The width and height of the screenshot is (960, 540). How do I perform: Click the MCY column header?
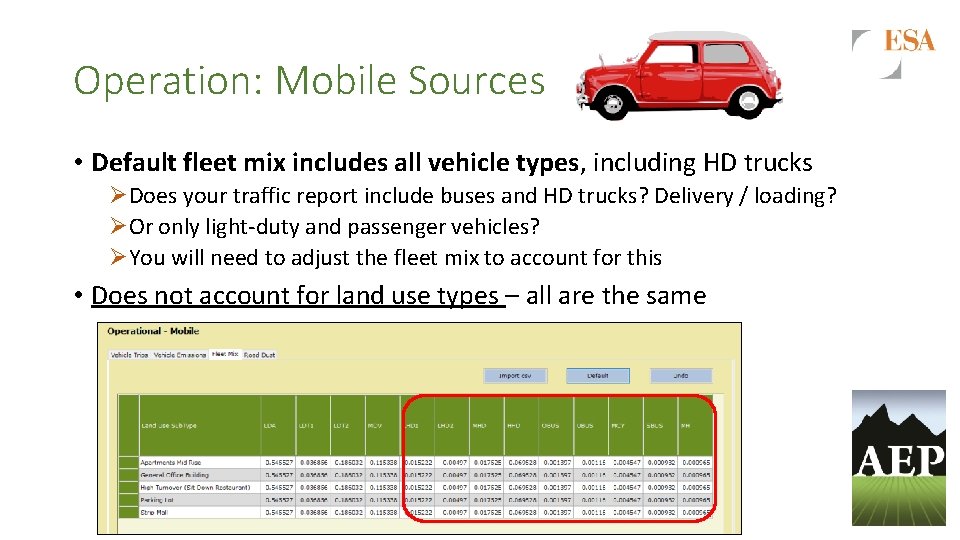click(x=626, y=426)
